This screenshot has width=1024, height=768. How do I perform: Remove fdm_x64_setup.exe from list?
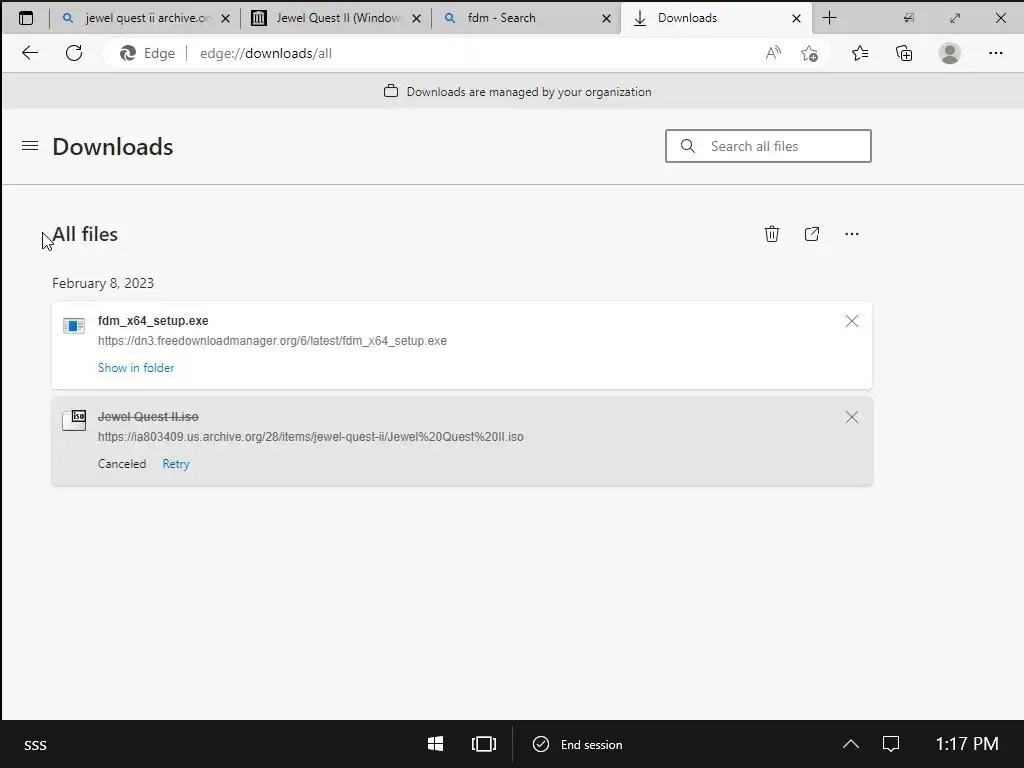852,321
